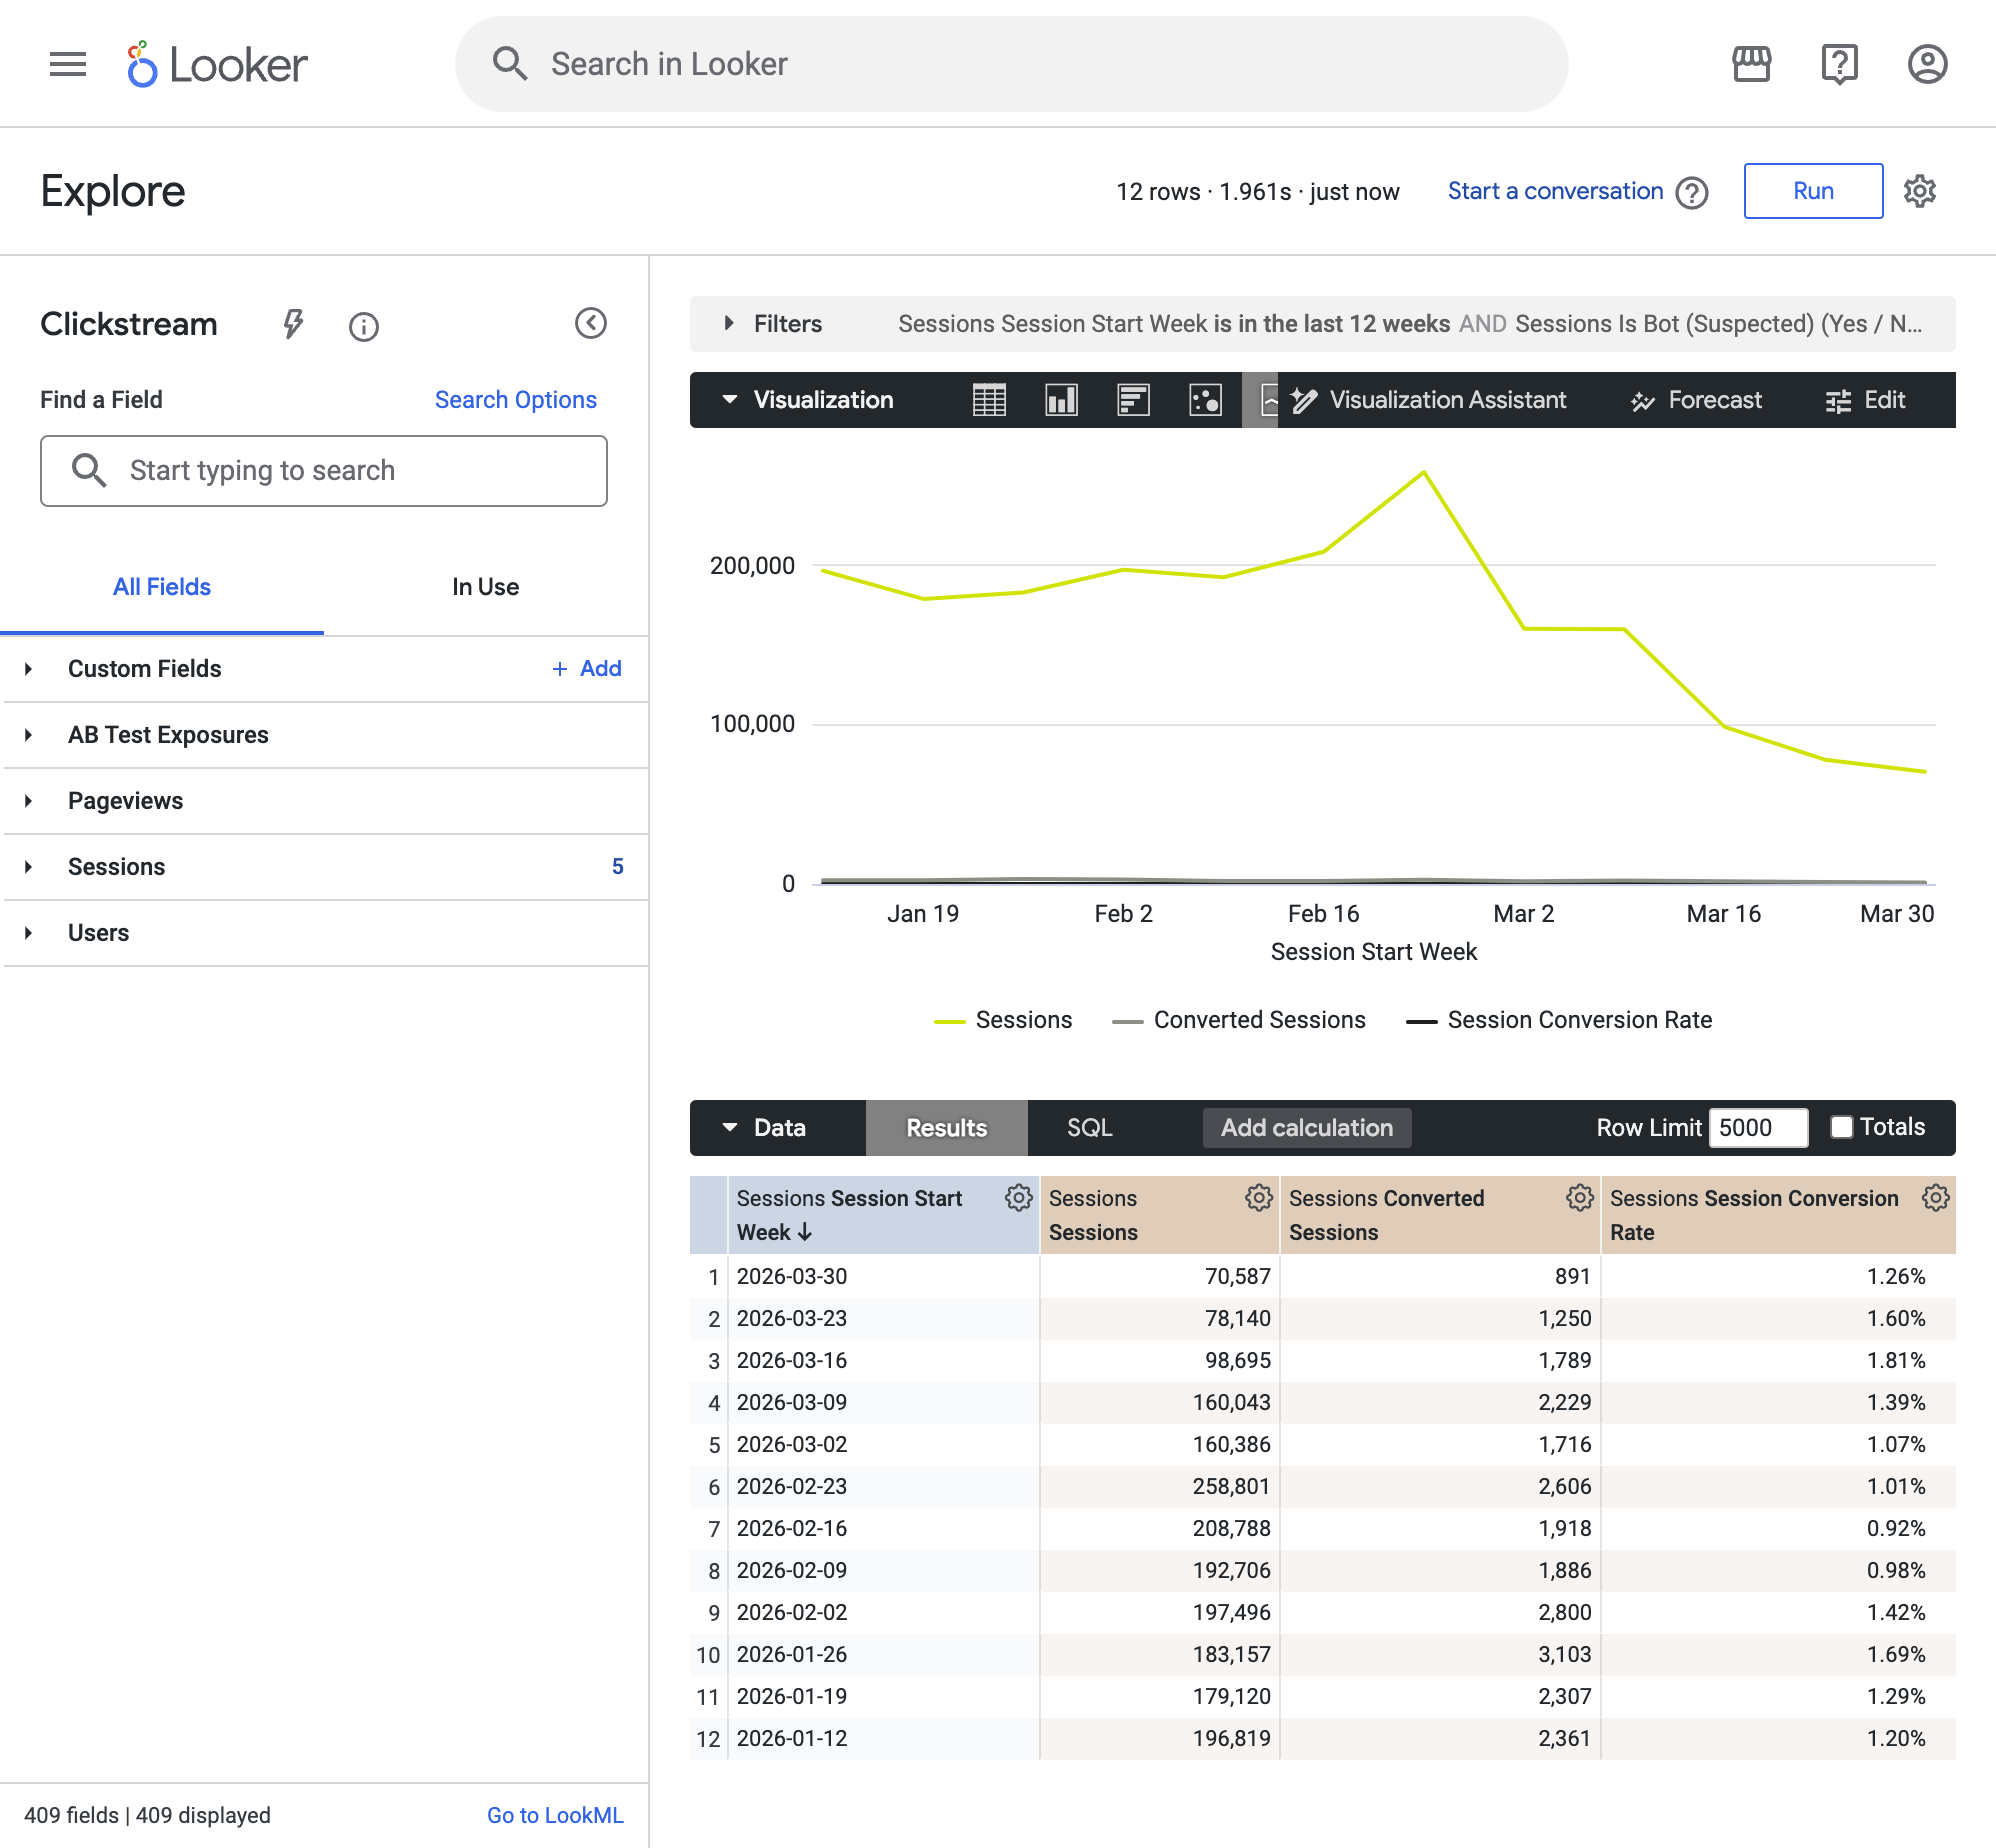Image resolution: width=1996 pixels, height=1848 pixels.
Task: Open the Help icon in header
Action: 1839,64
